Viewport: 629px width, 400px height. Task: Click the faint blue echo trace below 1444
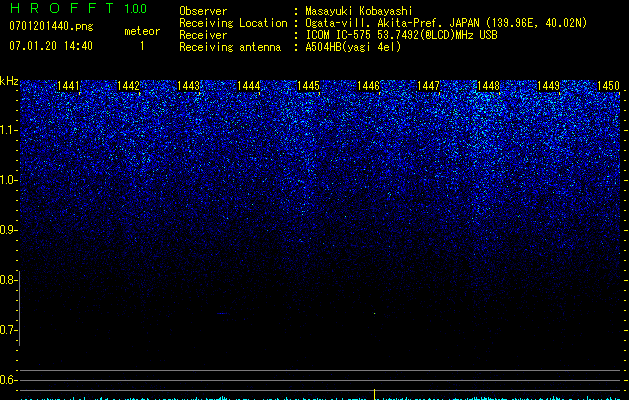(x=223, y=313)
